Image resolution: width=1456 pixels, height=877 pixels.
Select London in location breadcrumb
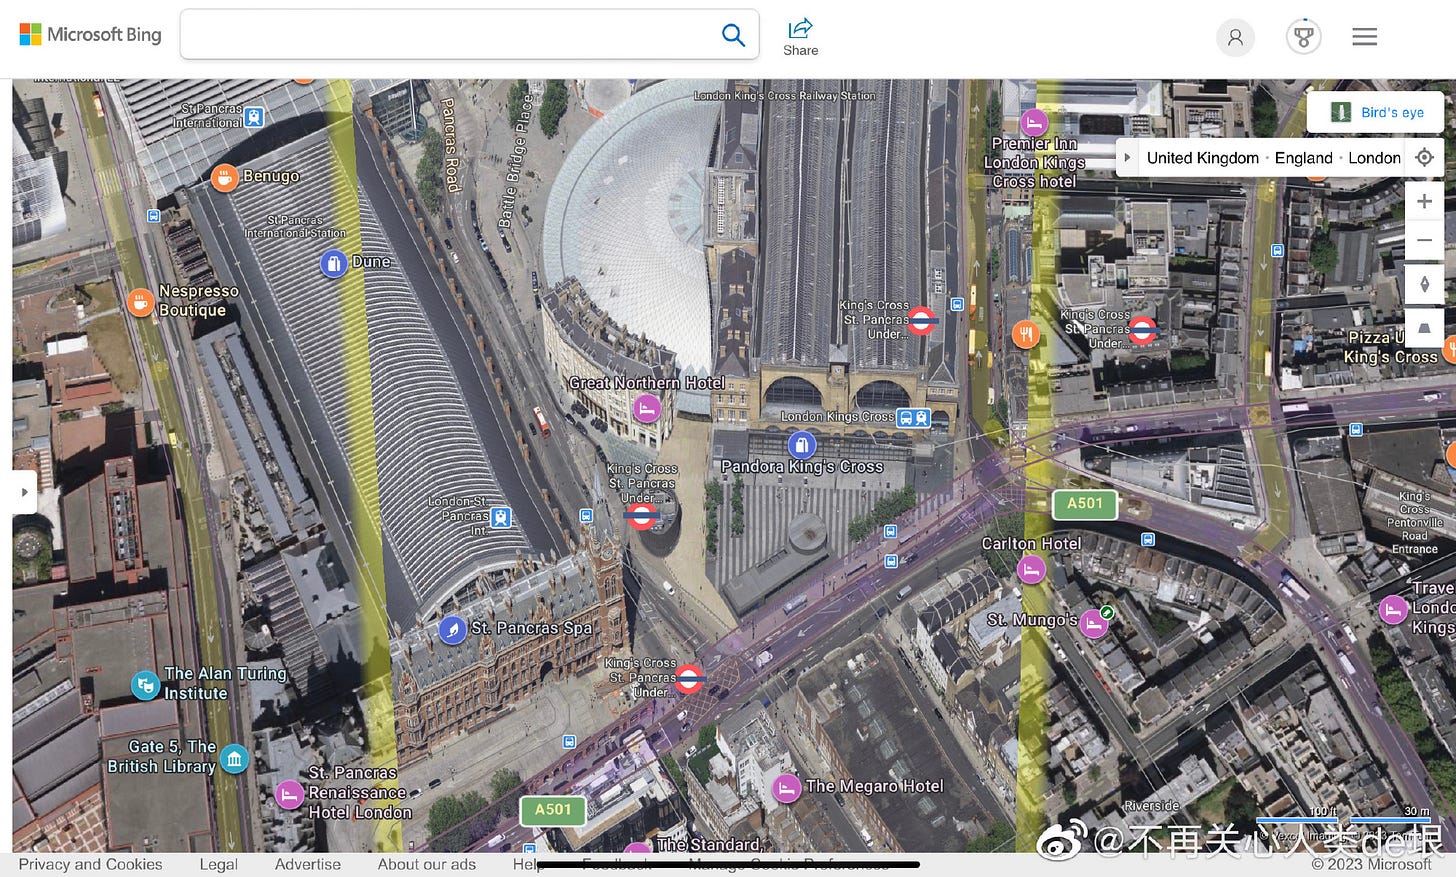click(x=1374, y=158)
